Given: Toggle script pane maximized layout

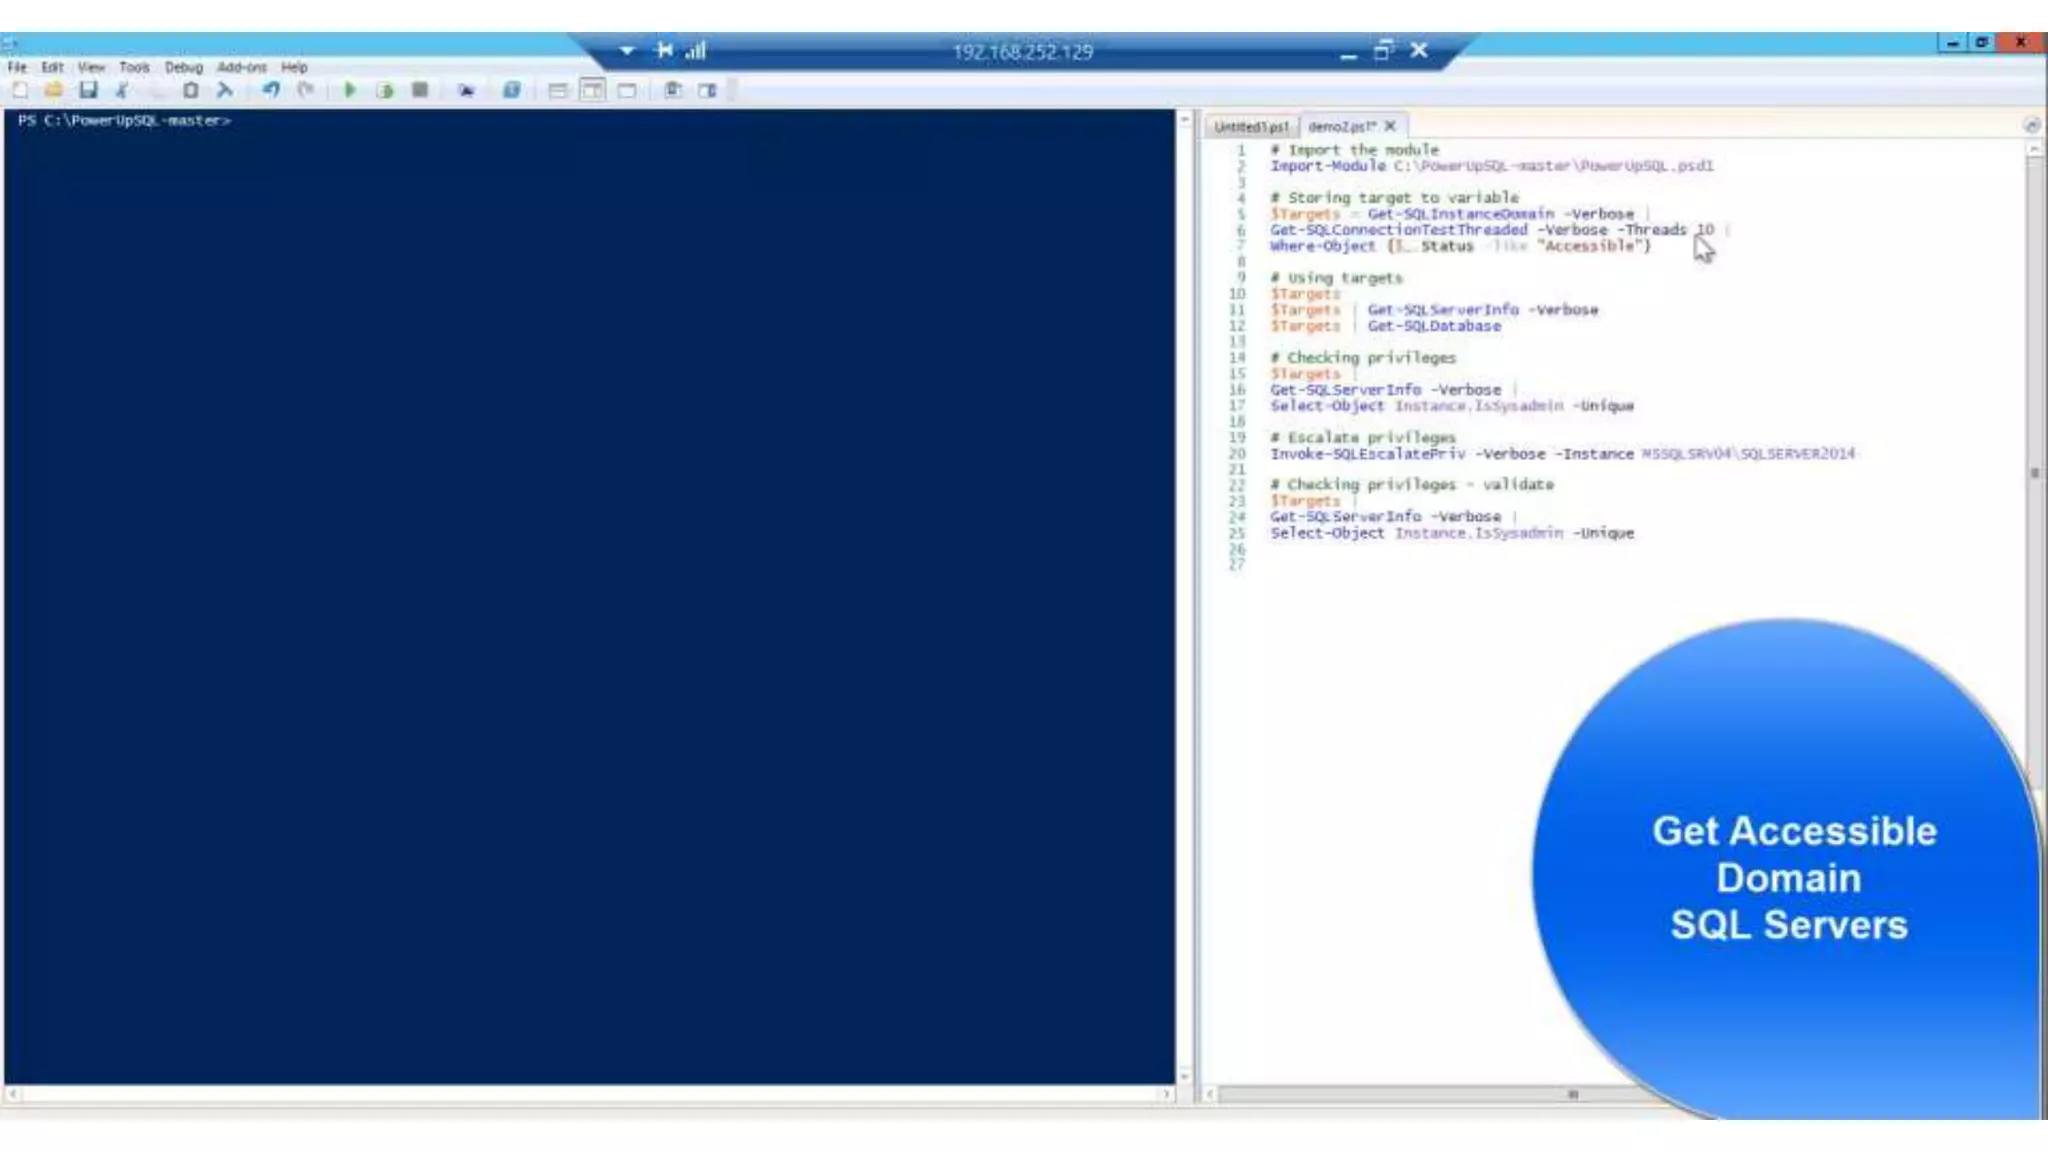Looking at the screenshot, I should click(627, 91).
